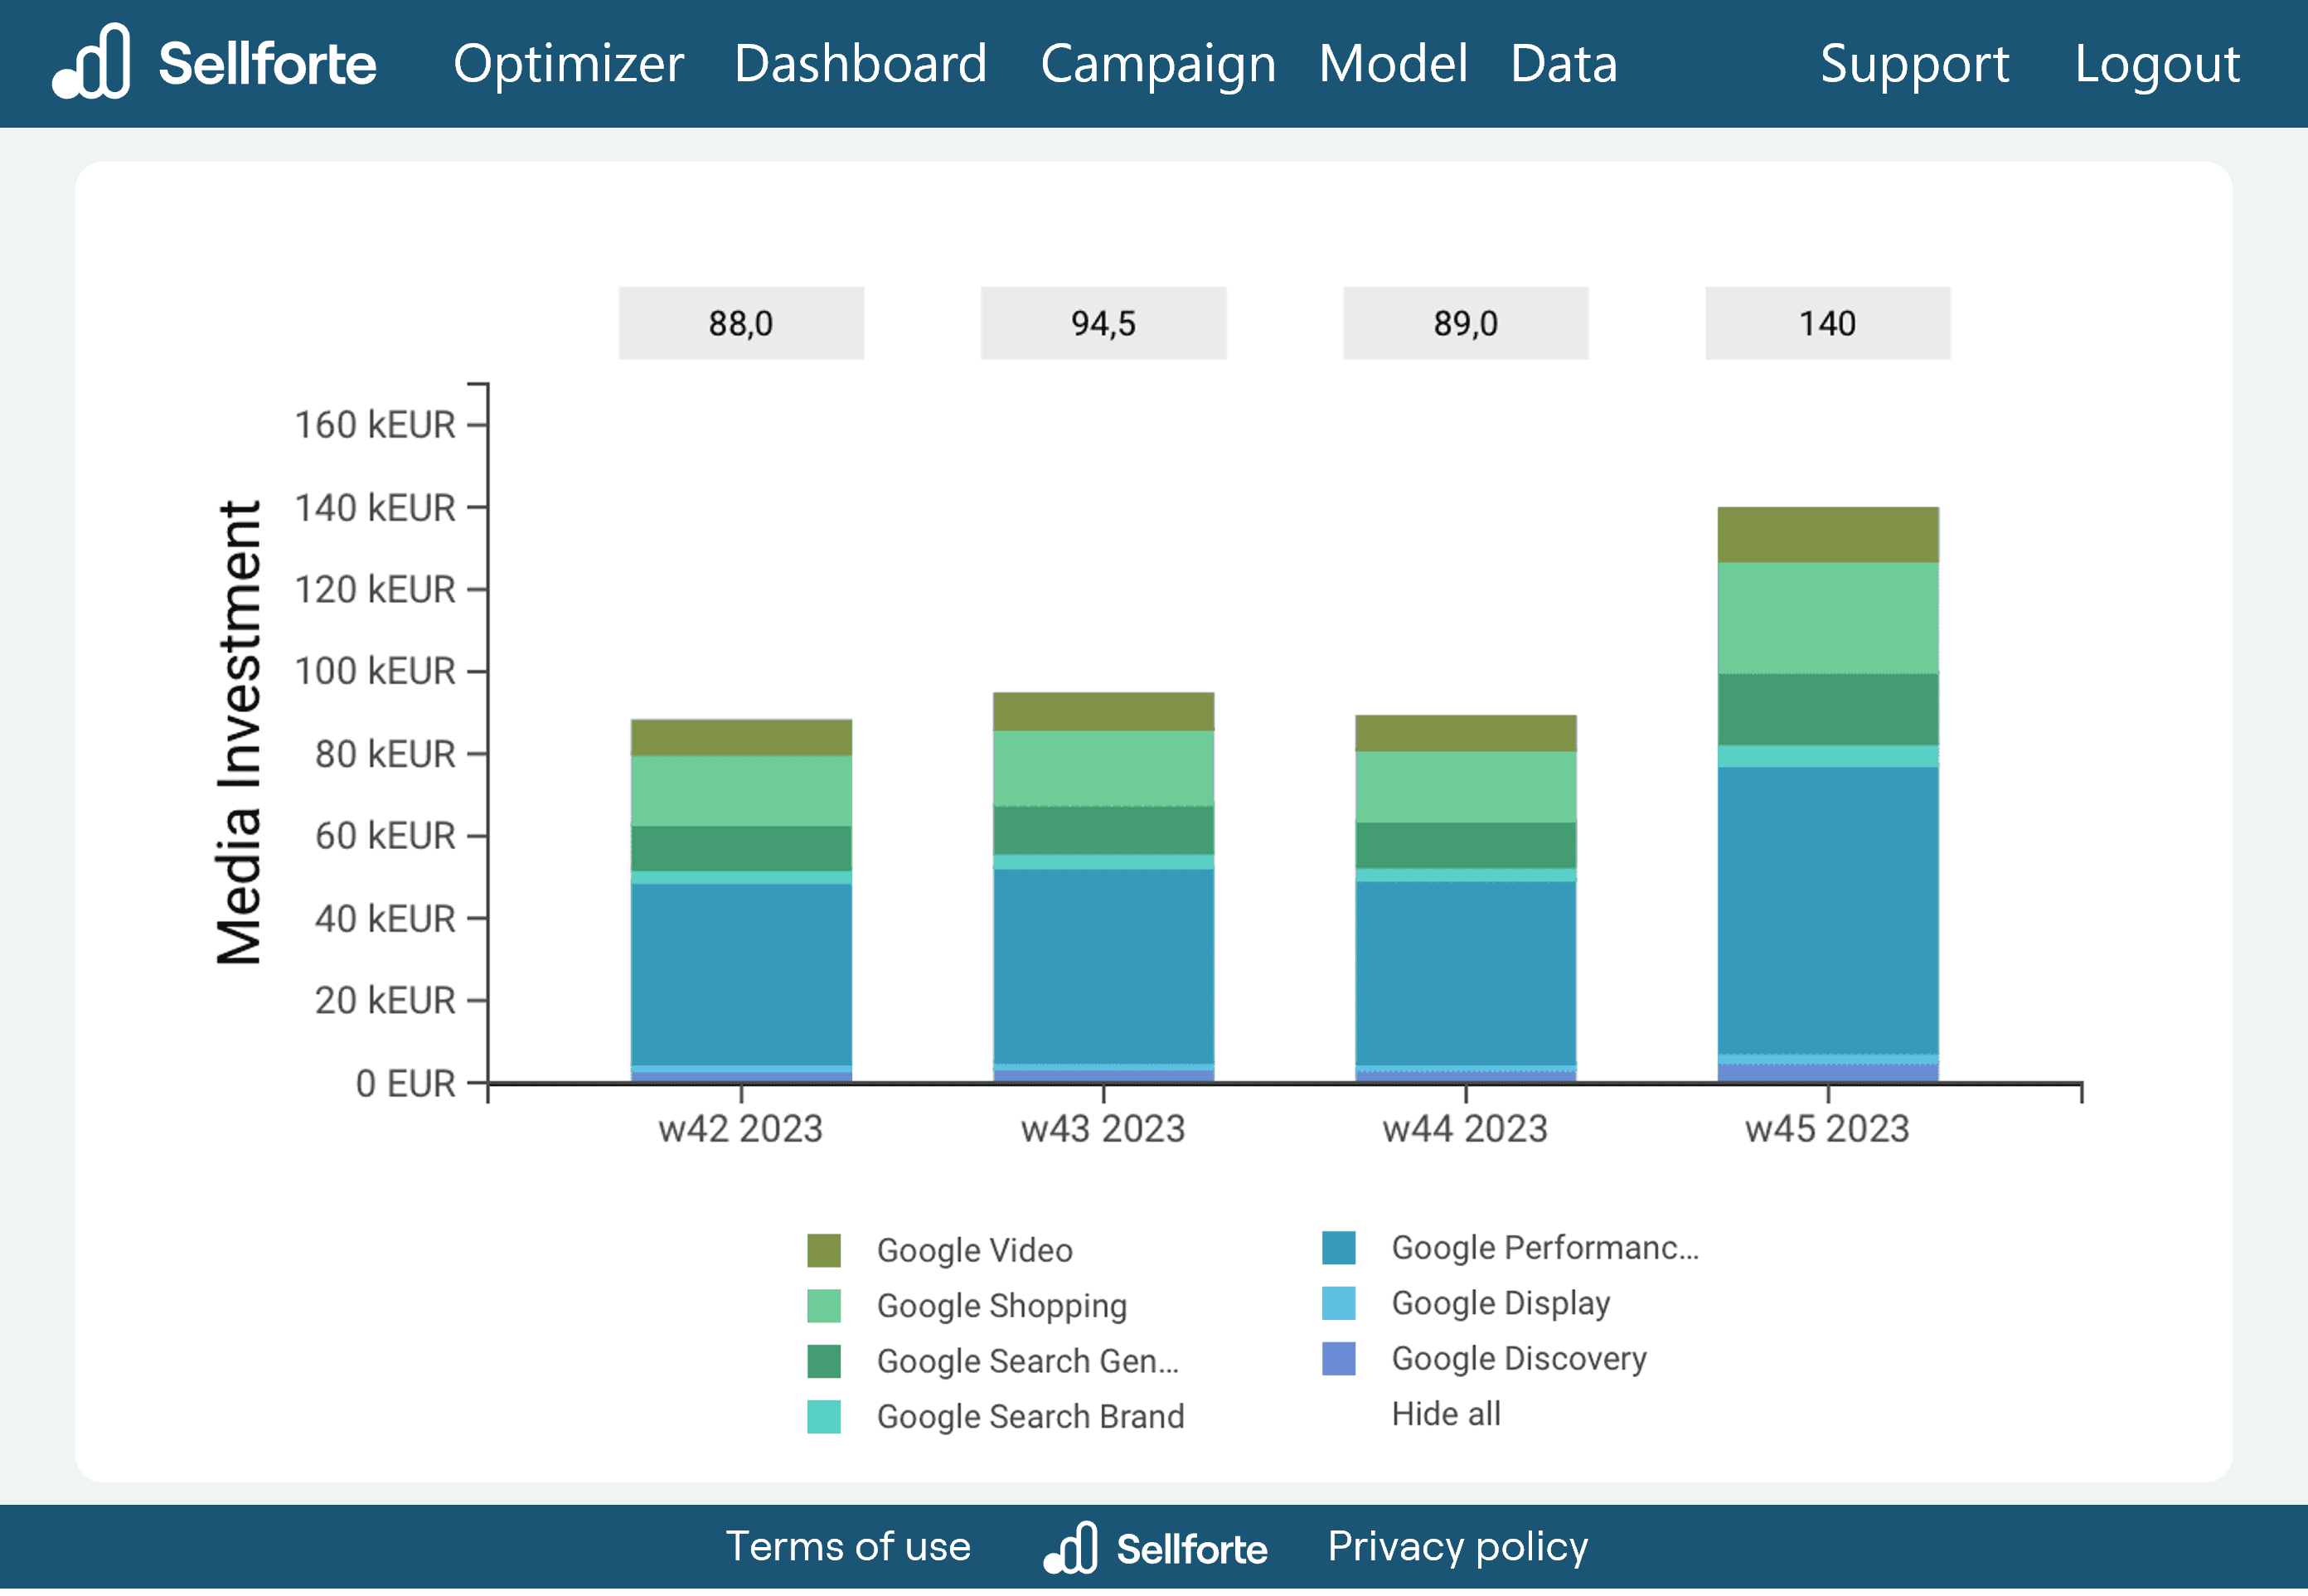This screenshot has height=1596, width=2308.
Task: Click the 0 EUR axis tick label
Action: click(405, 1083)
